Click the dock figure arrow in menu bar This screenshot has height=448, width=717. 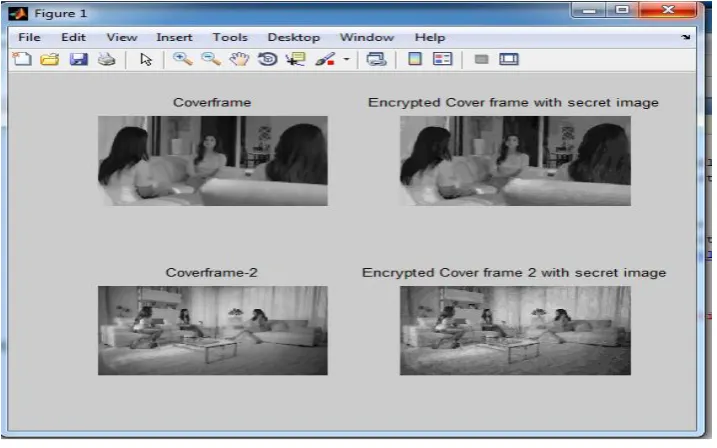tap(685, 37)
